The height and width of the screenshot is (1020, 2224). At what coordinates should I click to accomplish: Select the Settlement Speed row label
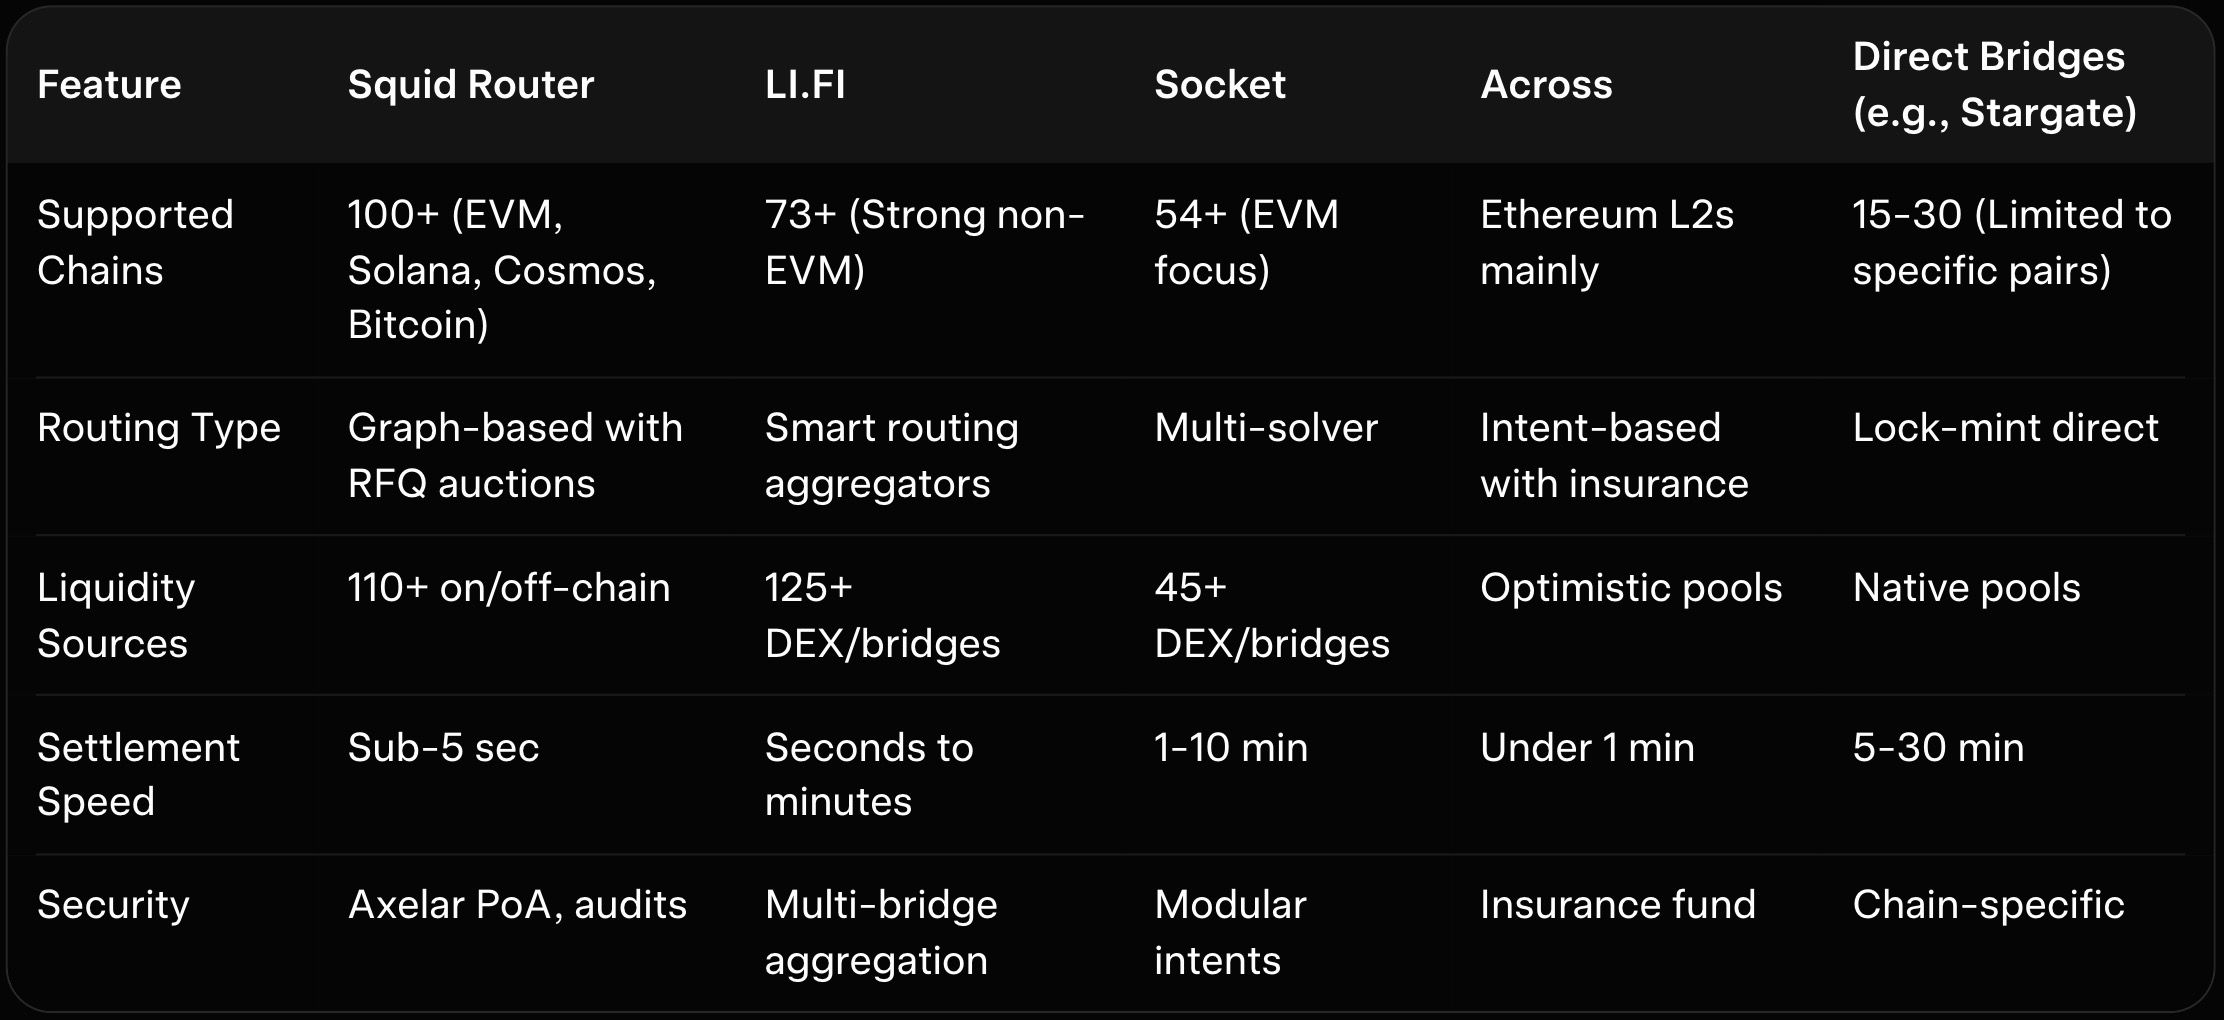[x=138, y=774]
